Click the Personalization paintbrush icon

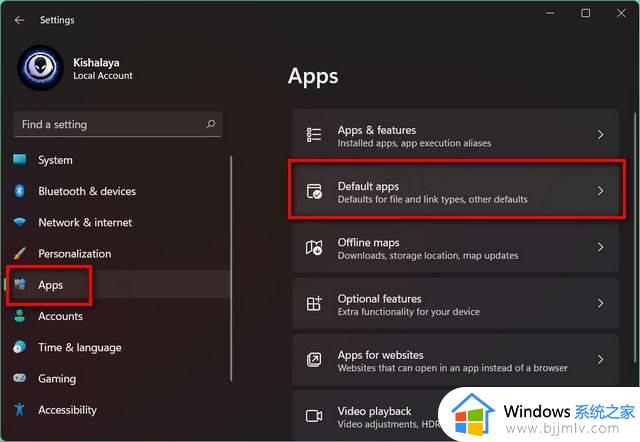point(20,253)
